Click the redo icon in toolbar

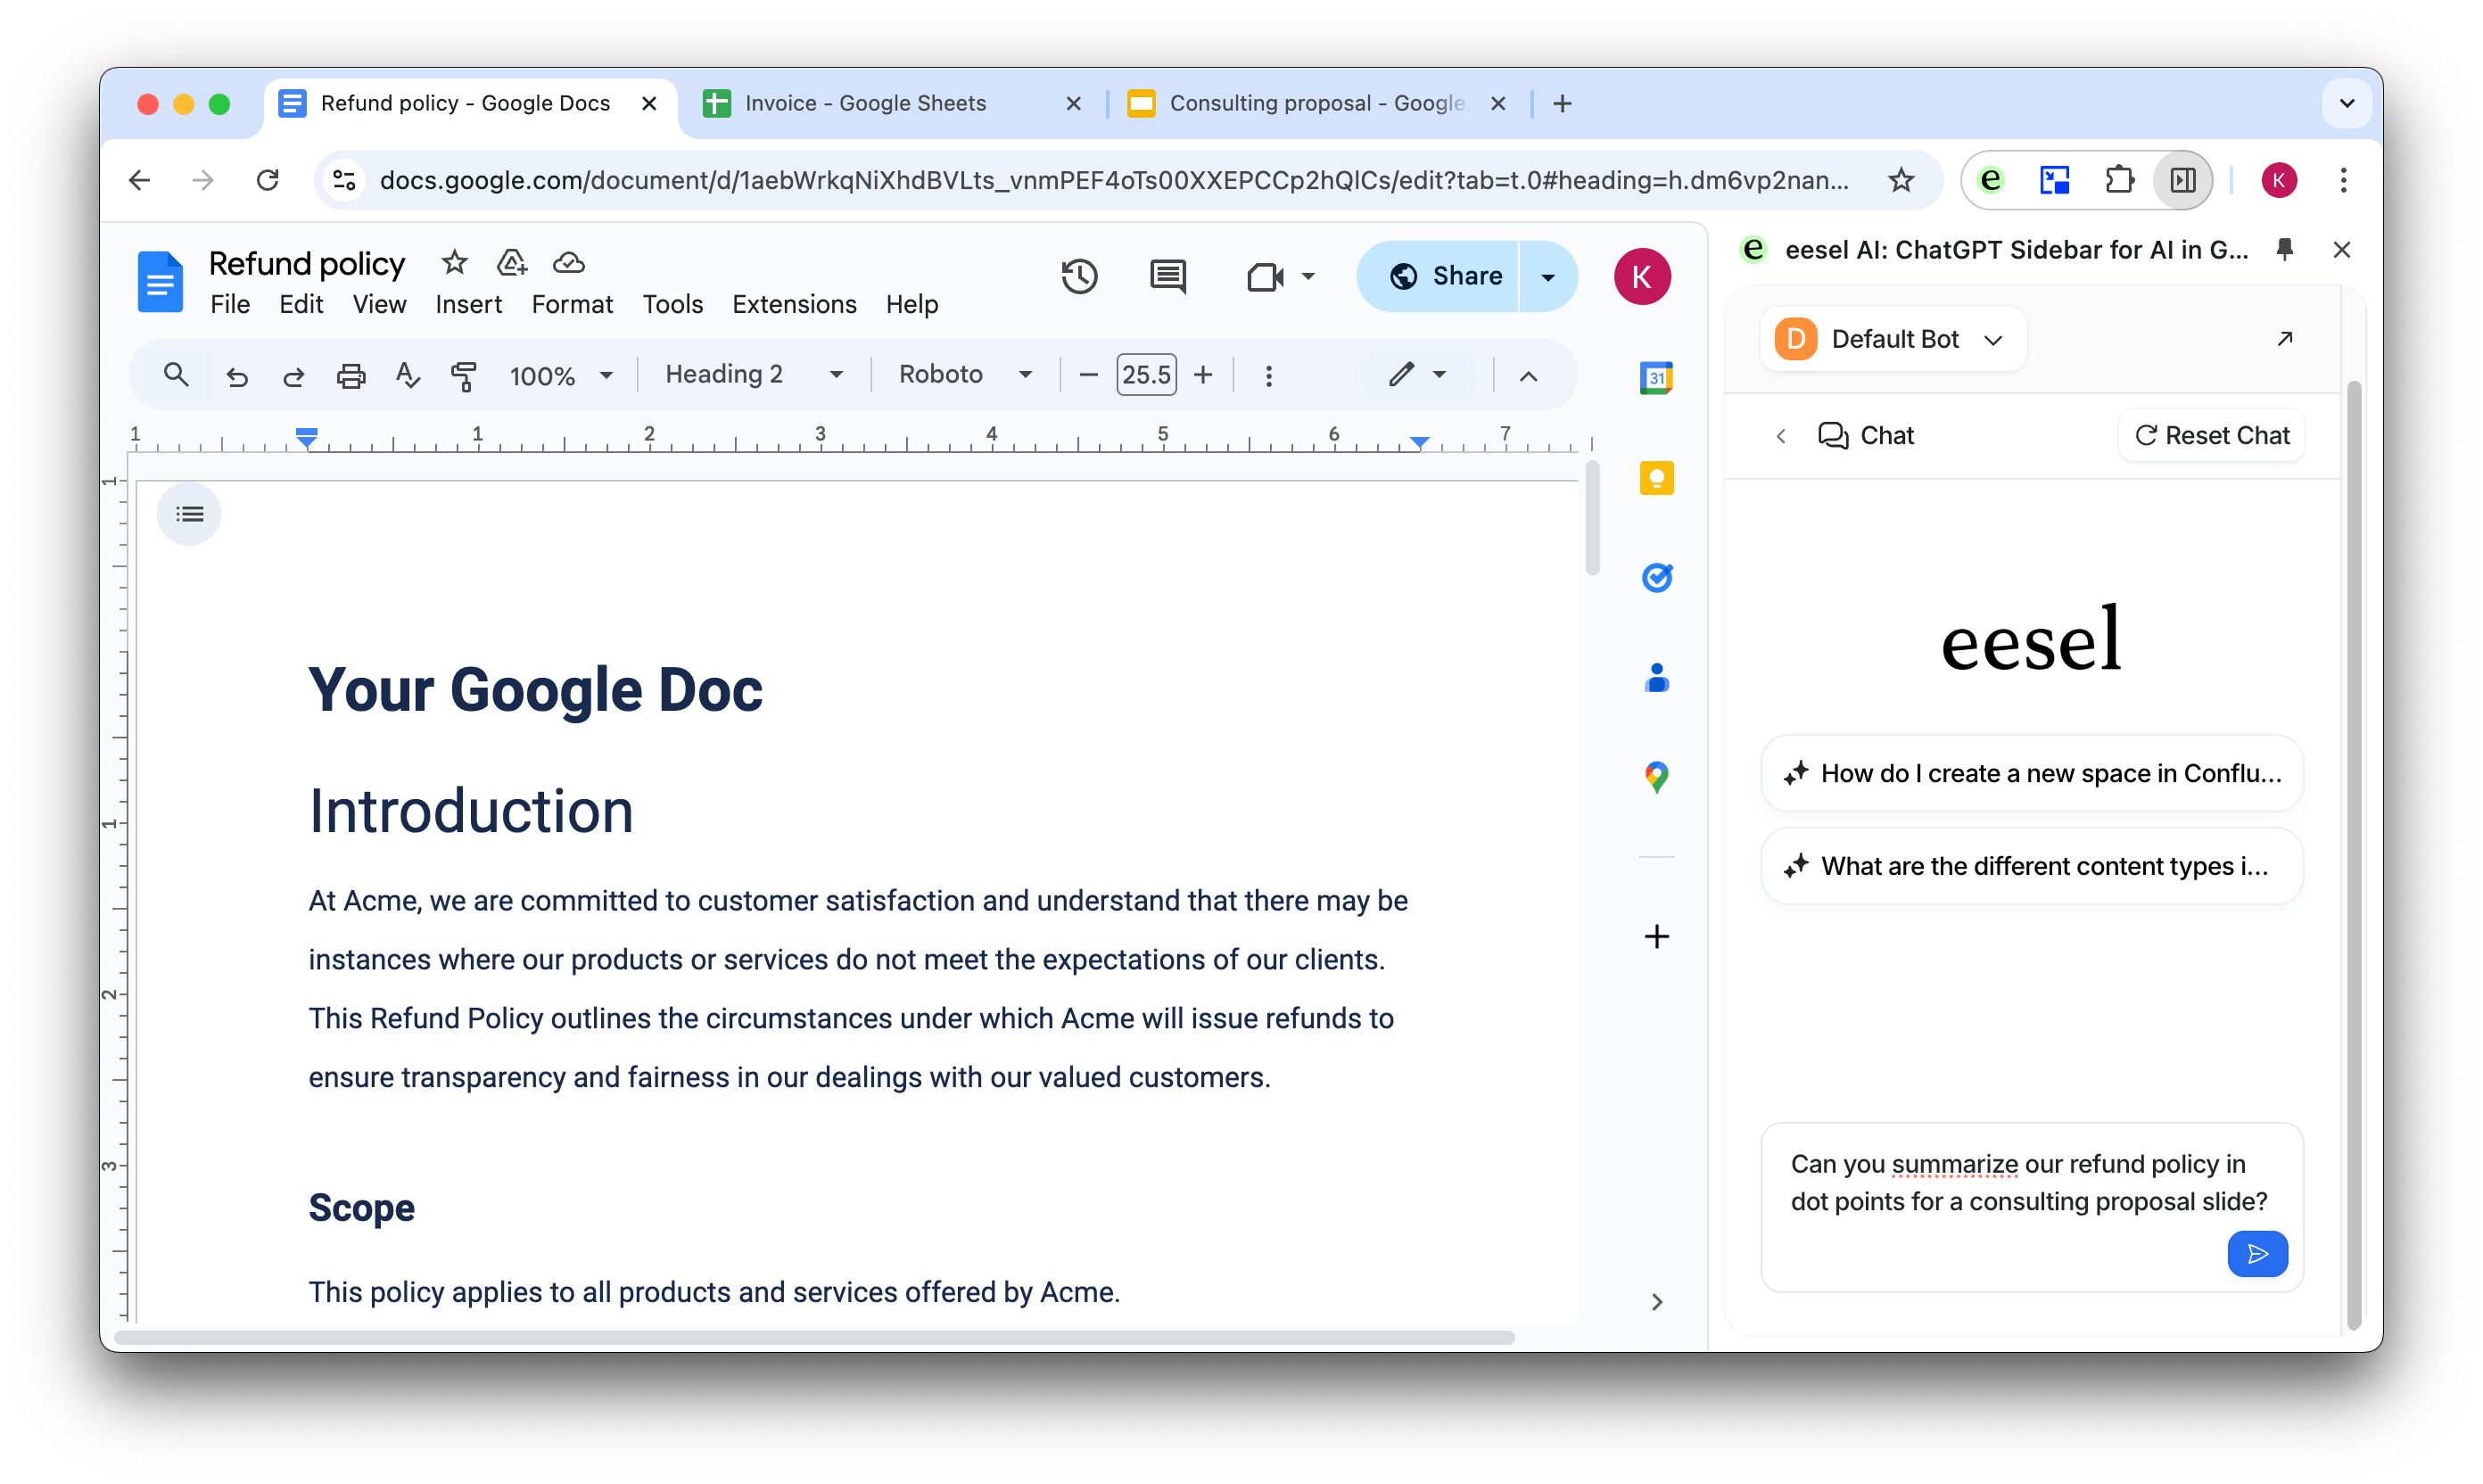pyautogui.click(x=293, y=375)
